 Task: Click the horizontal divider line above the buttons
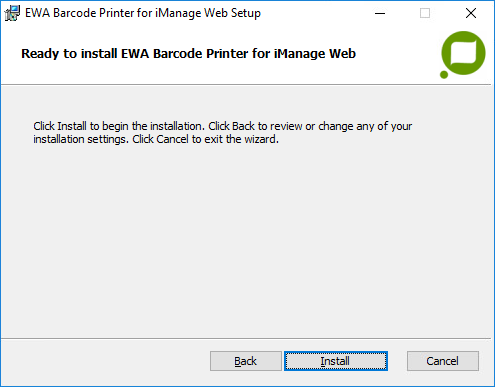(246, 339)
